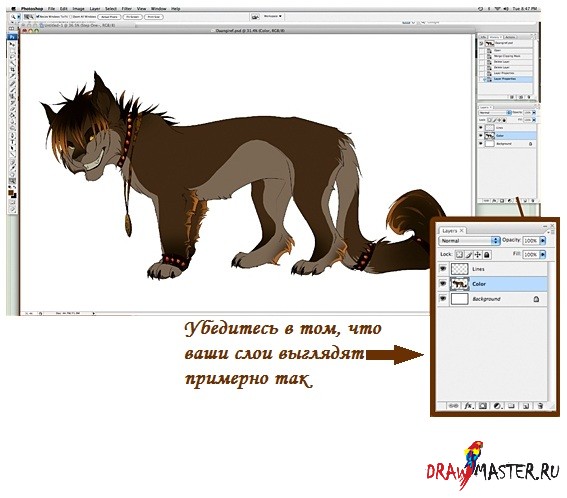The height and width of the screenshot is (498, 567).
Task: Click Lines layer thumbnail in enlarged Layers panel
Action: pyautogui.click(x=460, y=269)
